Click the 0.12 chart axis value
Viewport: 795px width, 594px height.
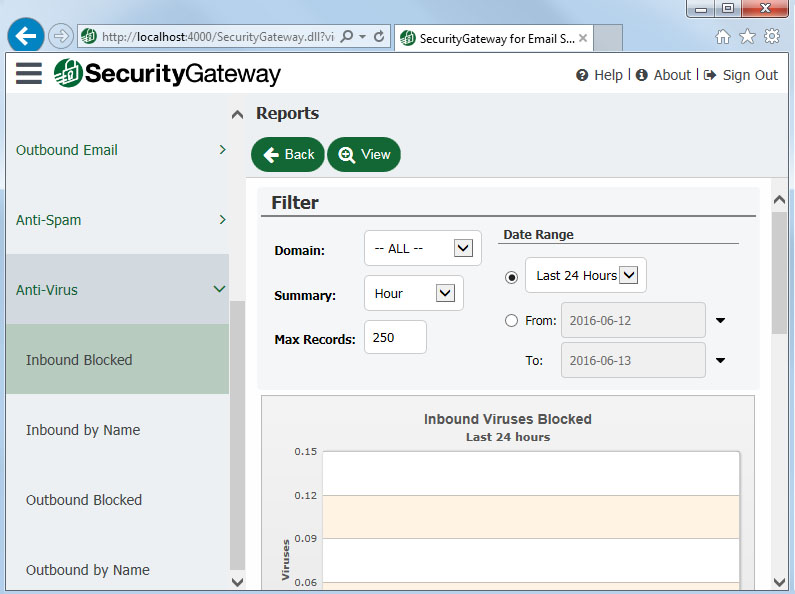[306, 495]
